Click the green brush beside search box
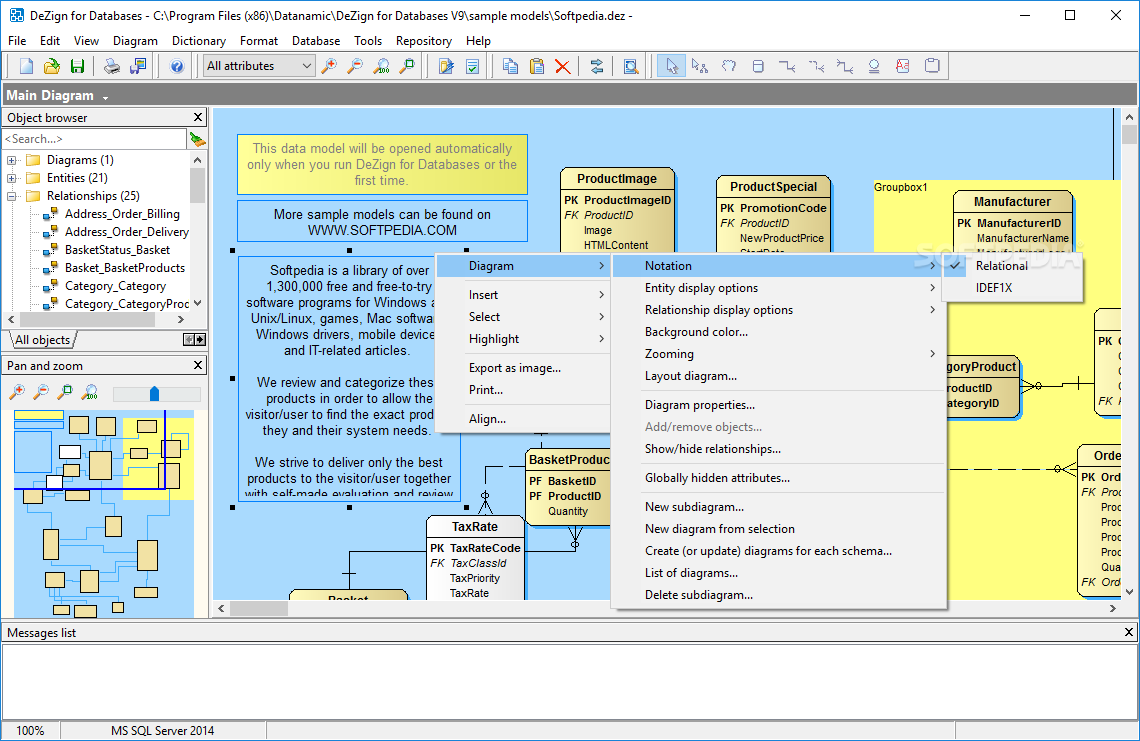1140x741 pixels. tap(197, 139)
